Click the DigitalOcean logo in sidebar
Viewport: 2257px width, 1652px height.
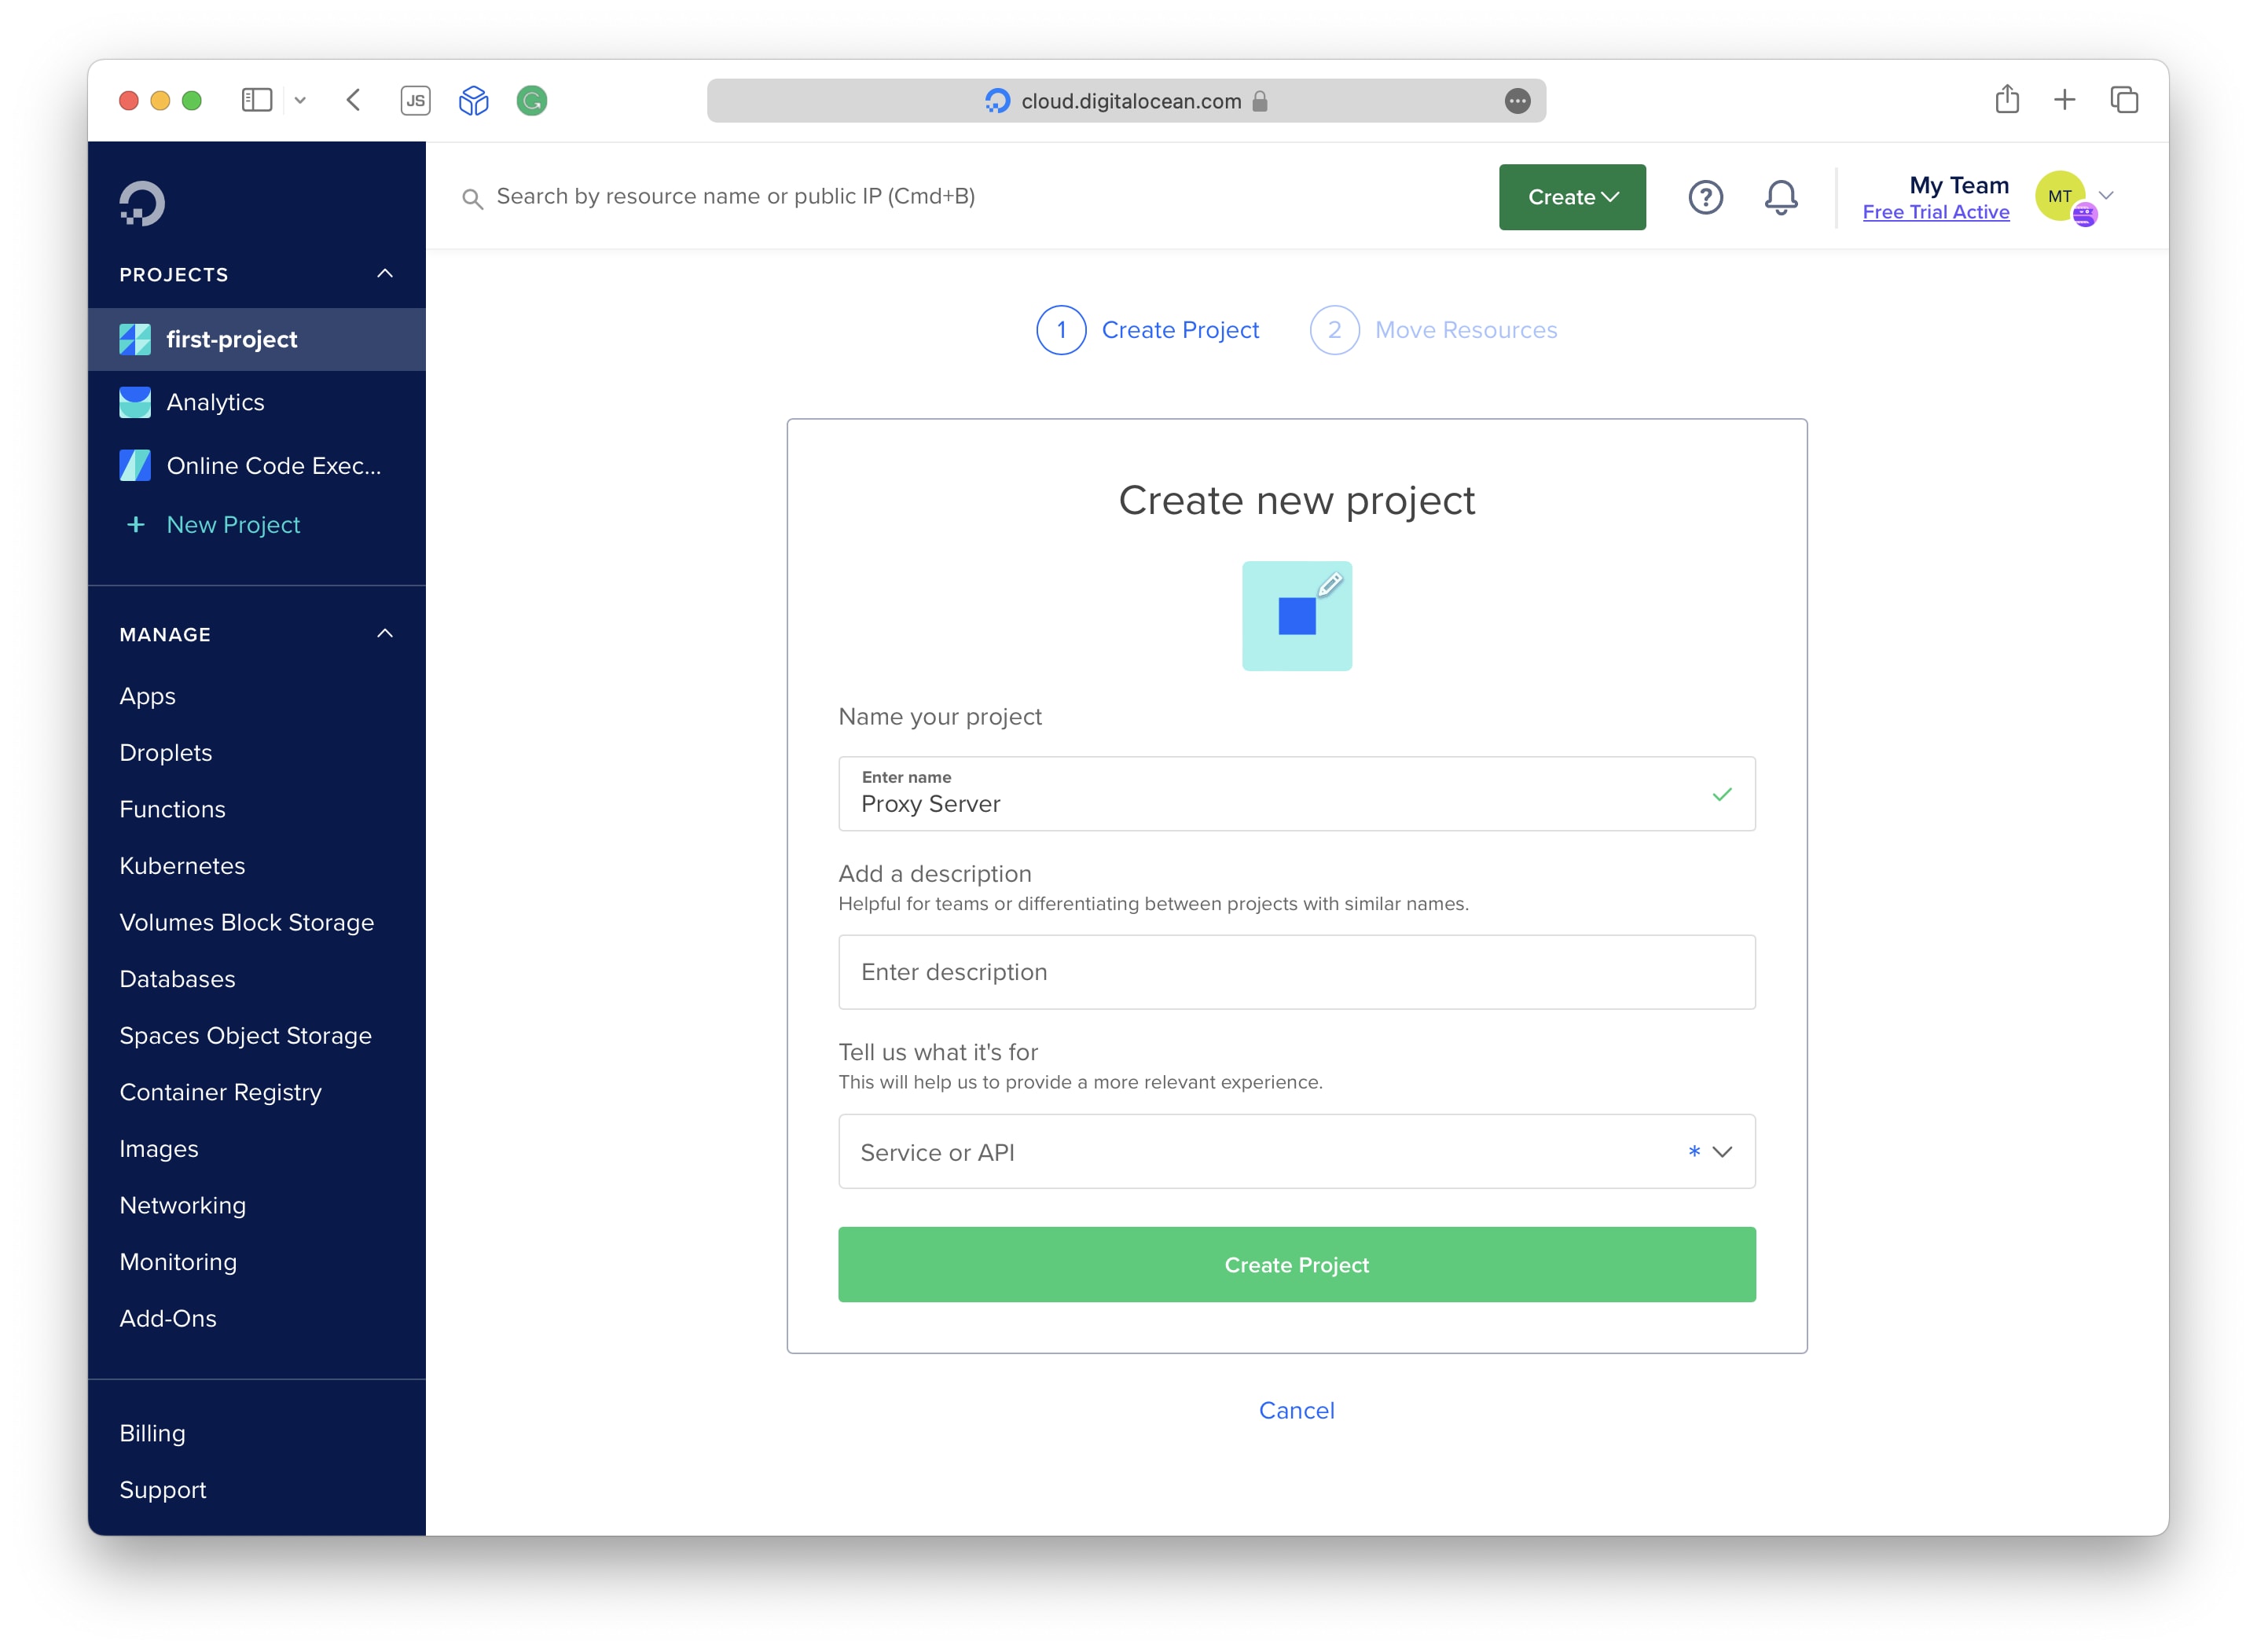(x=142, y=203)
